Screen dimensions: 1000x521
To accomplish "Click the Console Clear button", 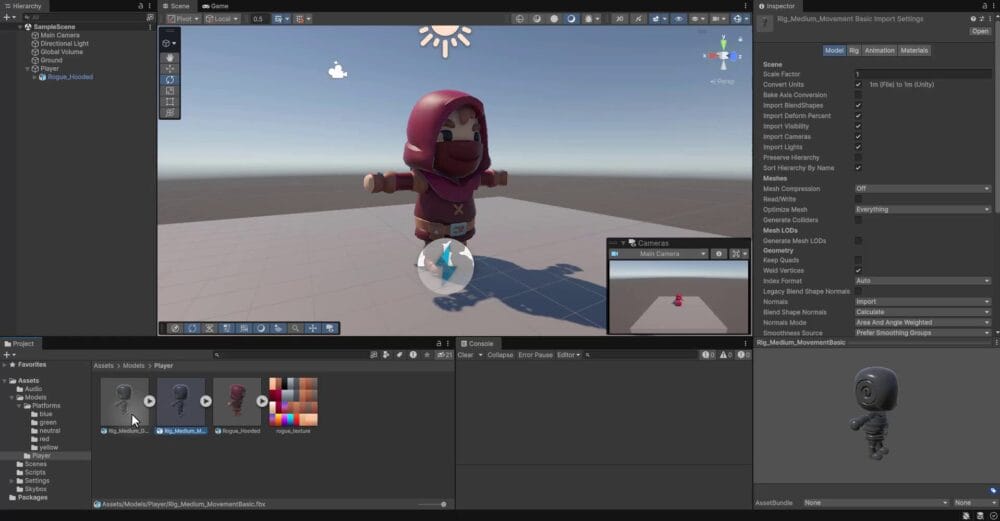I will 466,355.
